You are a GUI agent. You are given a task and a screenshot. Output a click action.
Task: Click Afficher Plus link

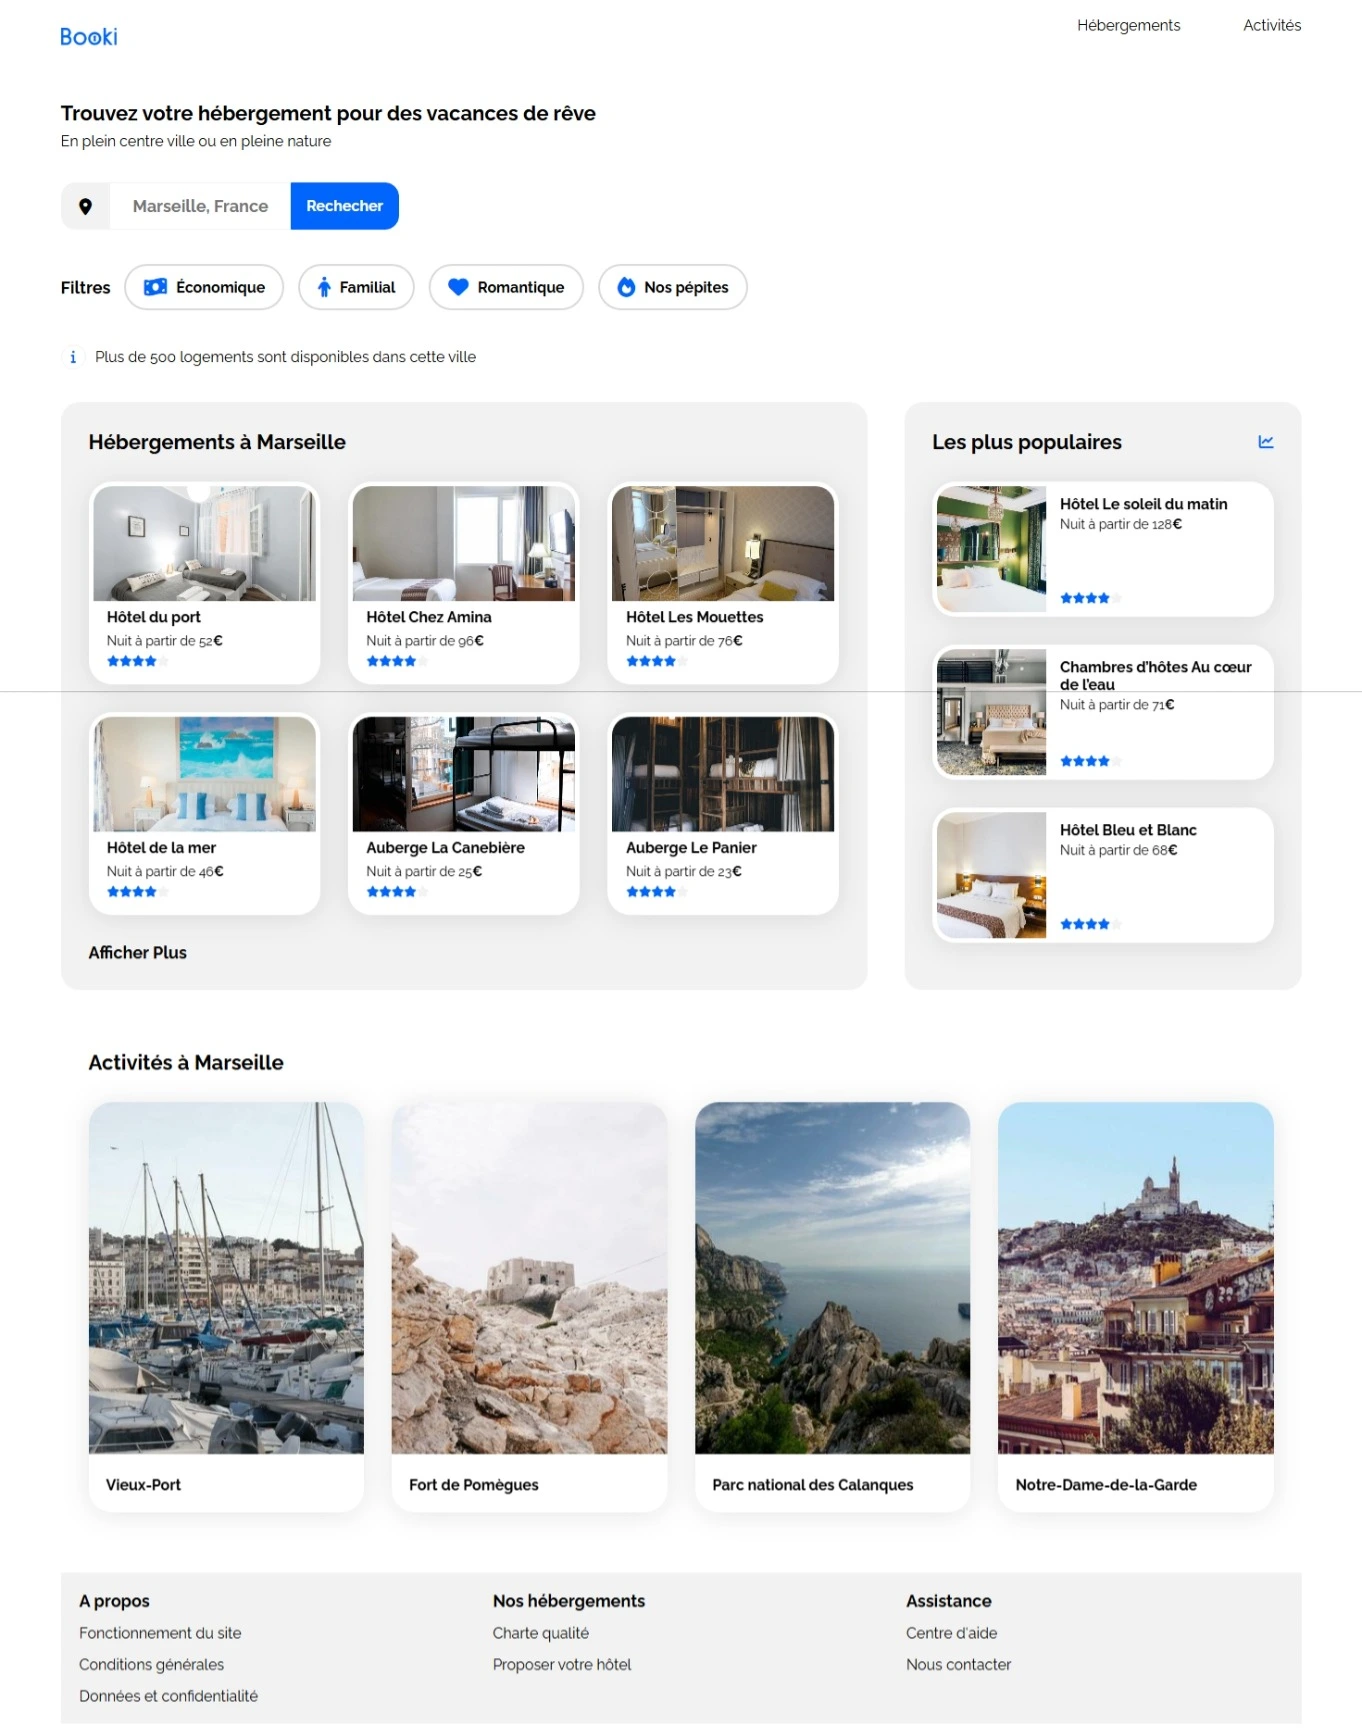coord(138,952)
